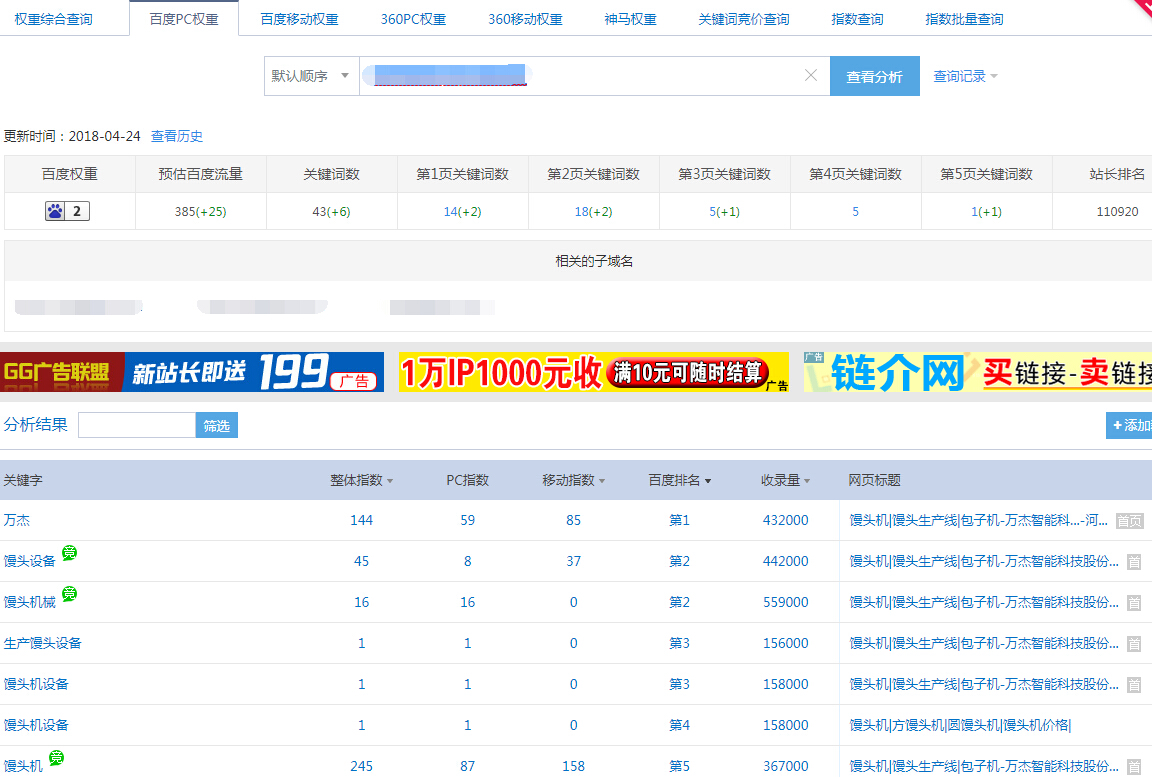Click the 筛选 filter button
The height and width of the screenshot is (777, 1152).
(217, 425)
